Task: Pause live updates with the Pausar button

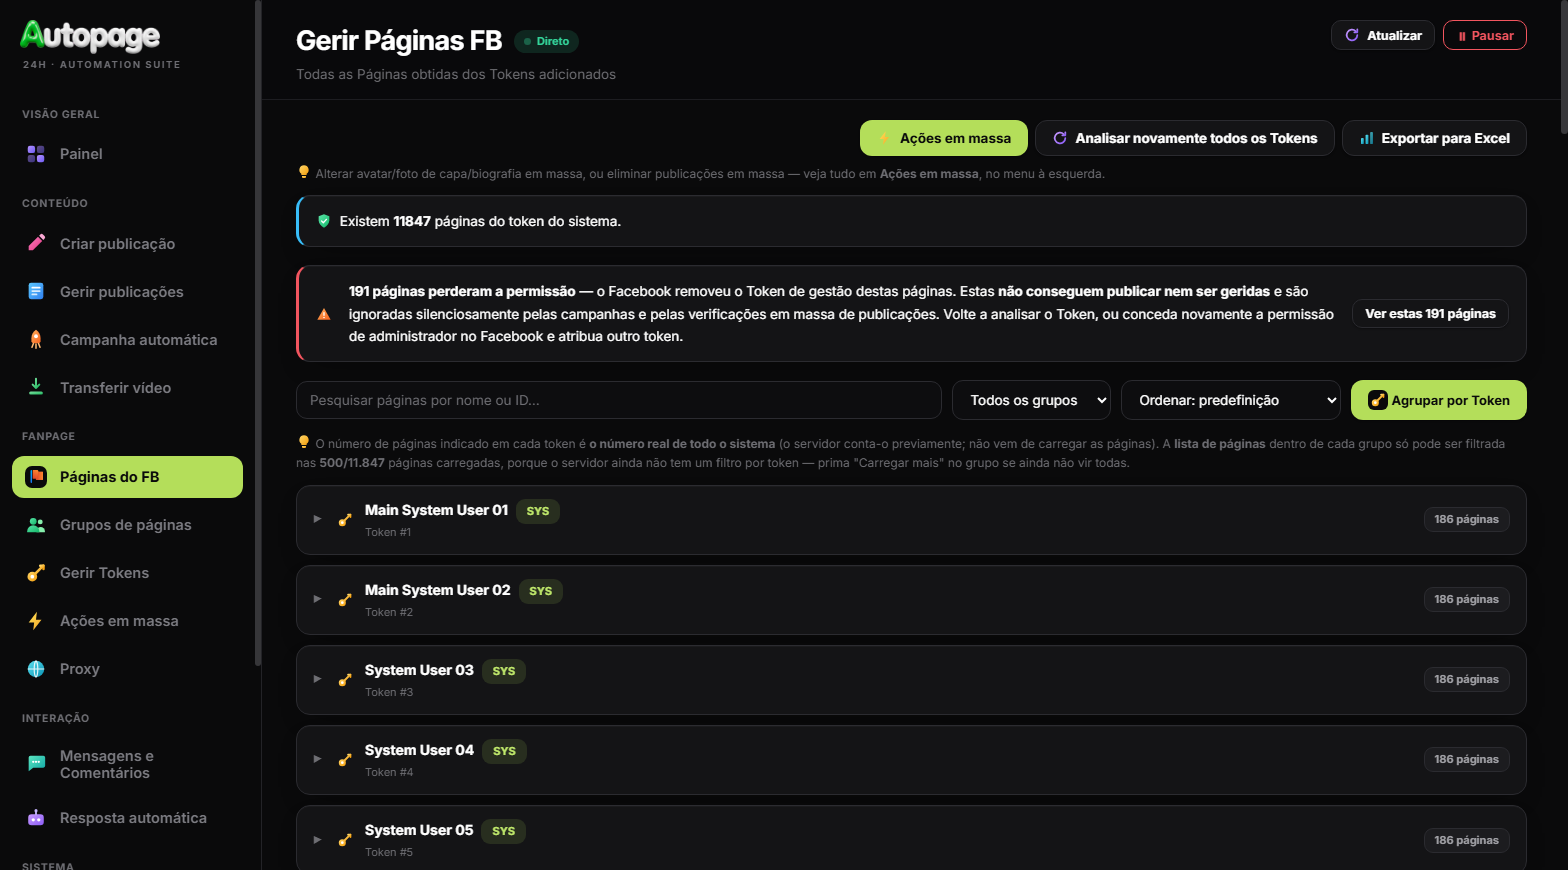Action: [x=1484, y=35]
